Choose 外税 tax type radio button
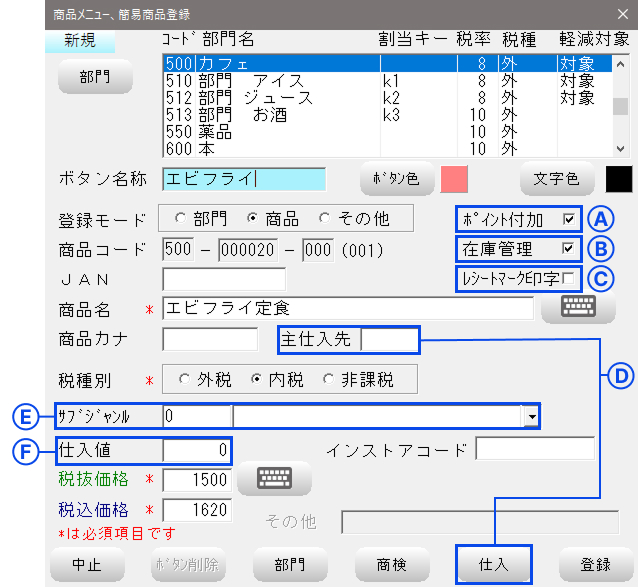Viewport: 638px width, 587px height. click(183, 379)
